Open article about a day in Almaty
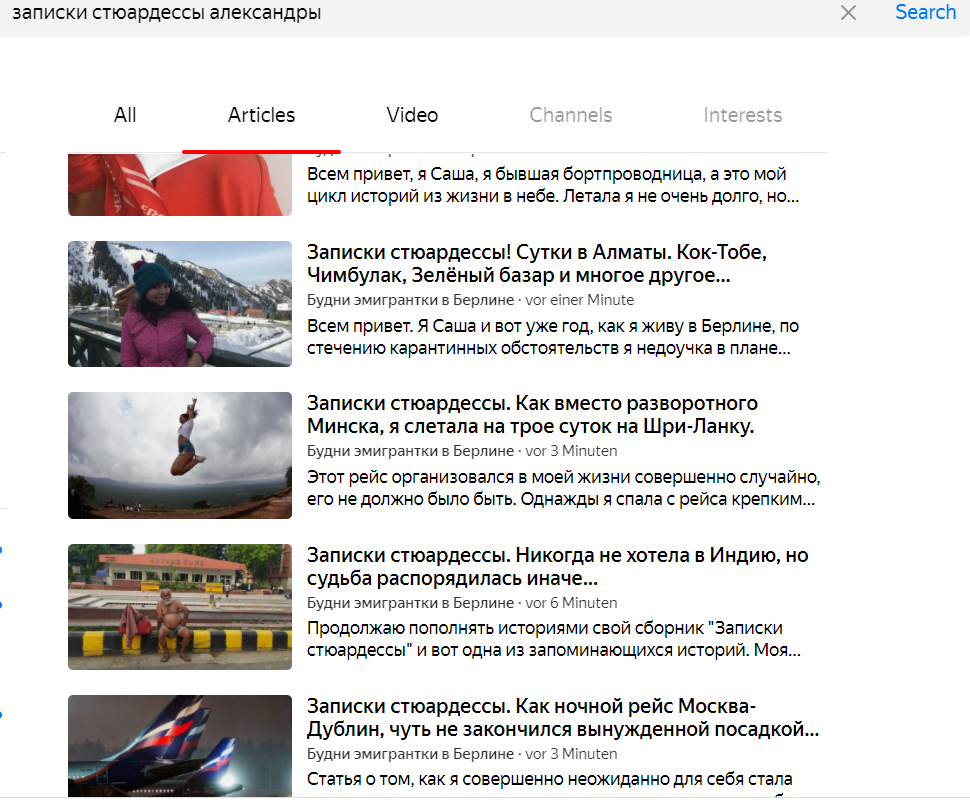 click(536, 264)
